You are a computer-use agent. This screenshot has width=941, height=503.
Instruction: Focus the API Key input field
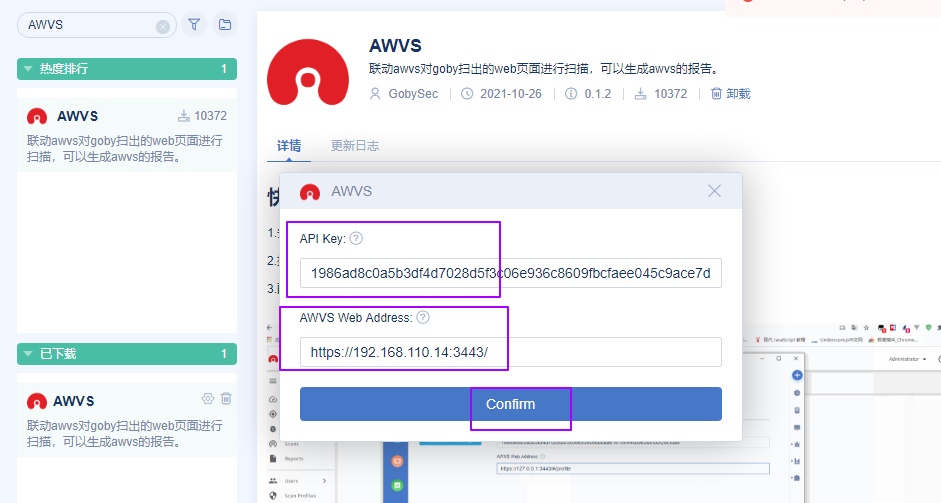click(511, 273)
